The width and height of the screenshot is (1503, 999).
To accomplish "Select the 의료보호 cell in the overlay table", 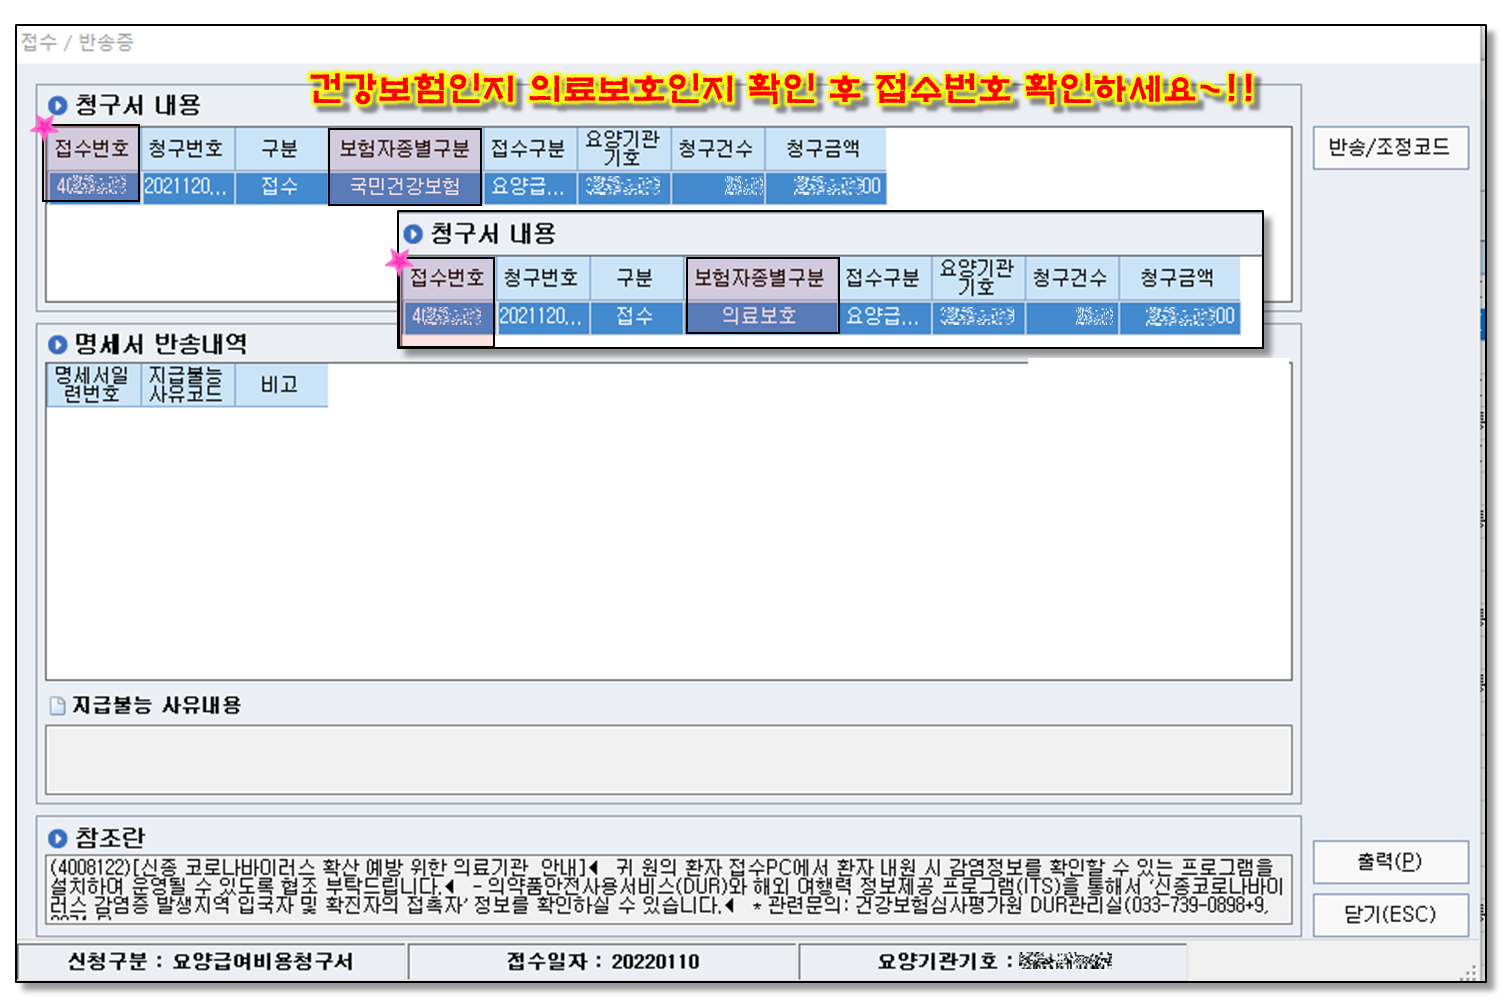I will [760, 316].
